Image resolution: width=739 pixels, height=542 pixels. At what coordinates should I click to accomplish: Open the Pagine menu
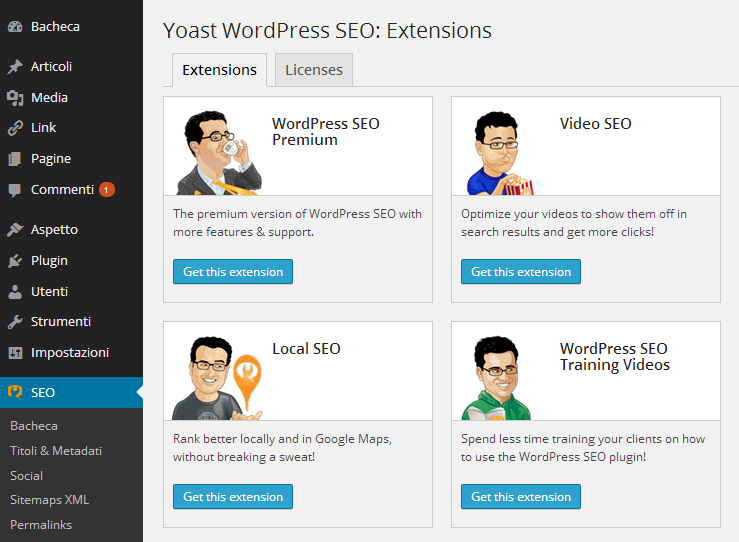coord(51,159)
